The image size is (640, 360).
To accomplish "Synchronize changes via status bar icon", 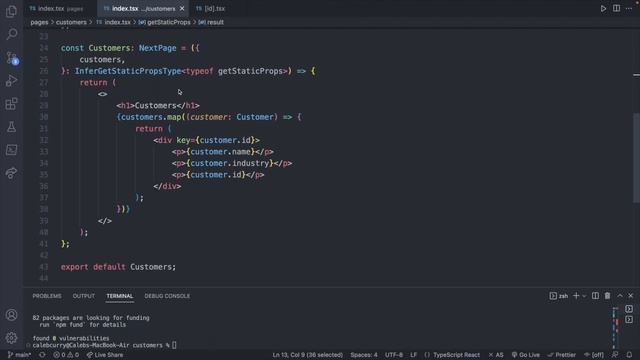I will tap(42, 355).
